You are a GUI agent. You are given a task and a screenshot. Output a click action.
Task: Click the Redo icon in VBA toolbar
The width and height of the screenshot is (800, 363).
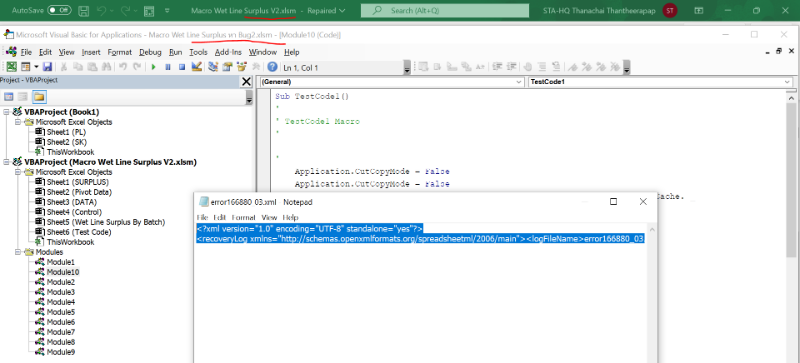pos(137,67)
